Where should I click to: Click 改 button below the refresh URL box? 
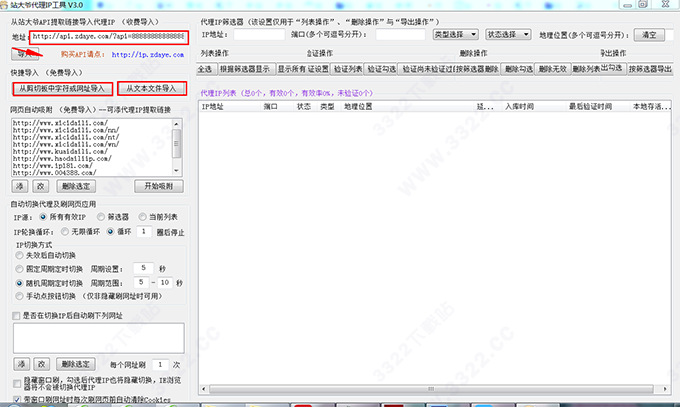[42, 364]
